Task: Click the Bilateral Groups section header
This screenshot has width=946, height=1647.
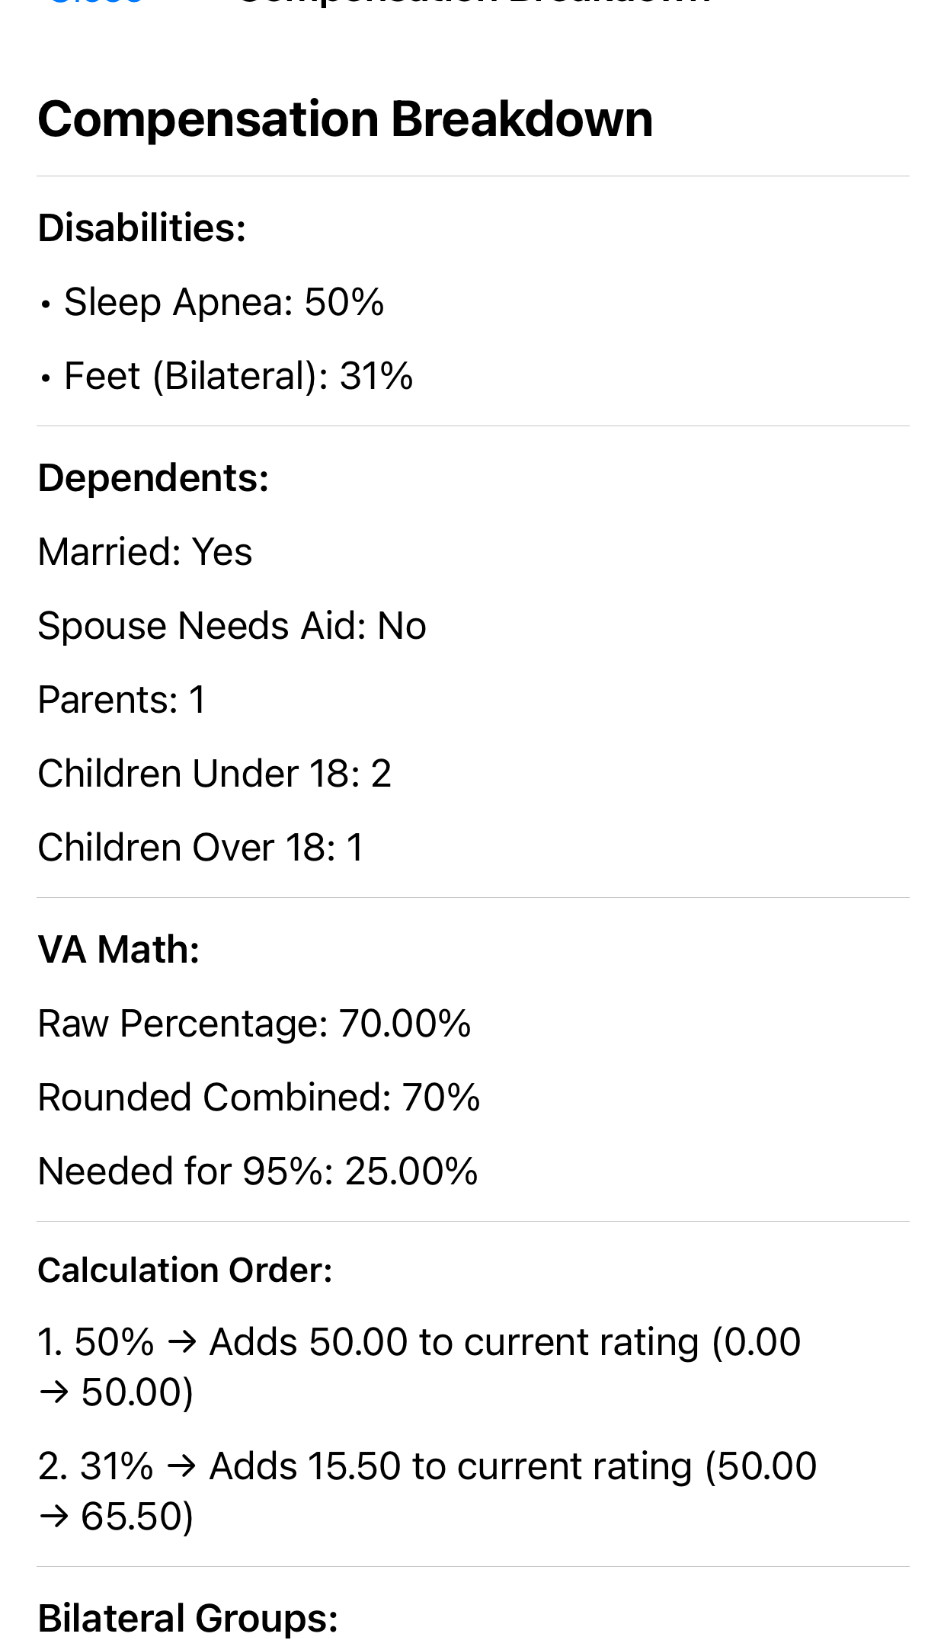Action: tap(188, 1618)
